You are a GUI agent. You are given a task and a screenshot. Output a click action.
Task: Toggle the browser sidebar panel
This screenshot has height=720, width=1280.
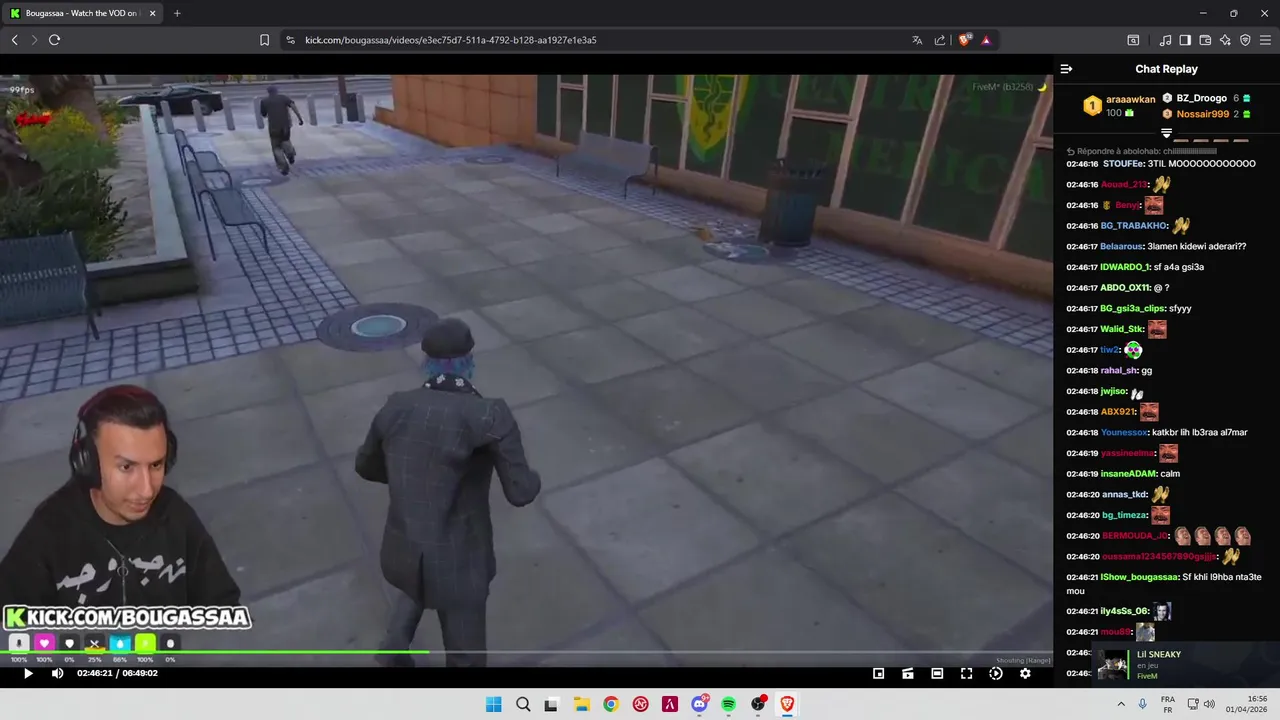tap(1185, 40)
